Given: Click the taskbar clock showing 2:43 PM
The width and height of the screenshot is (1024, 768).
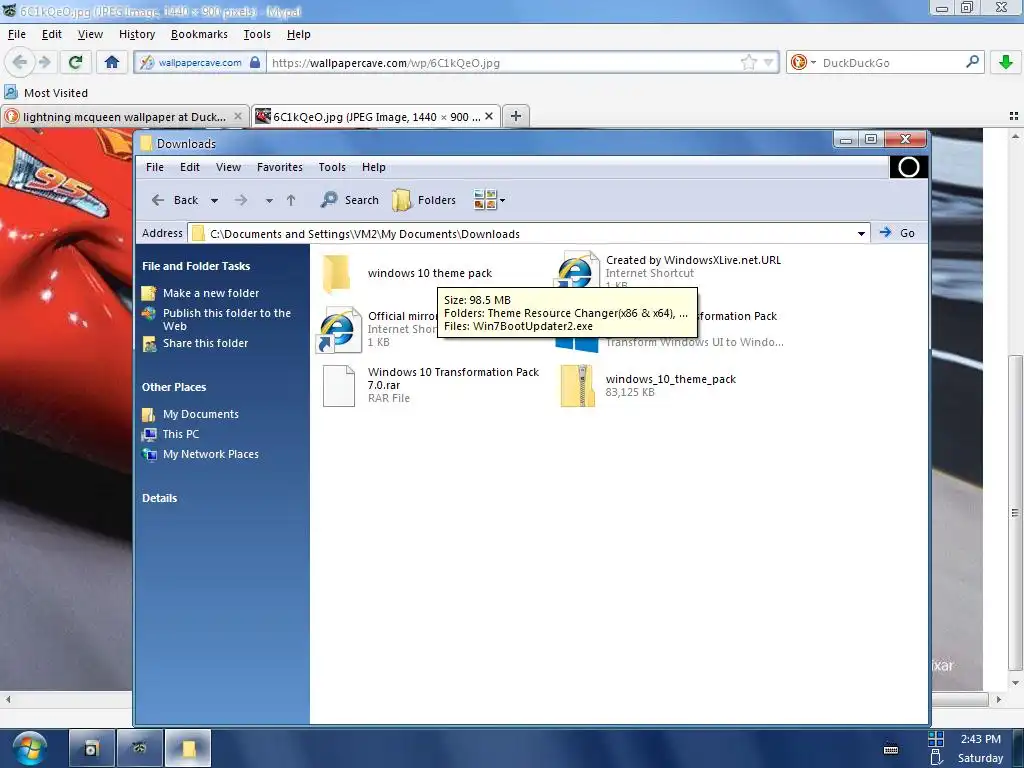Looking at the screenshot, I should 980,739.
